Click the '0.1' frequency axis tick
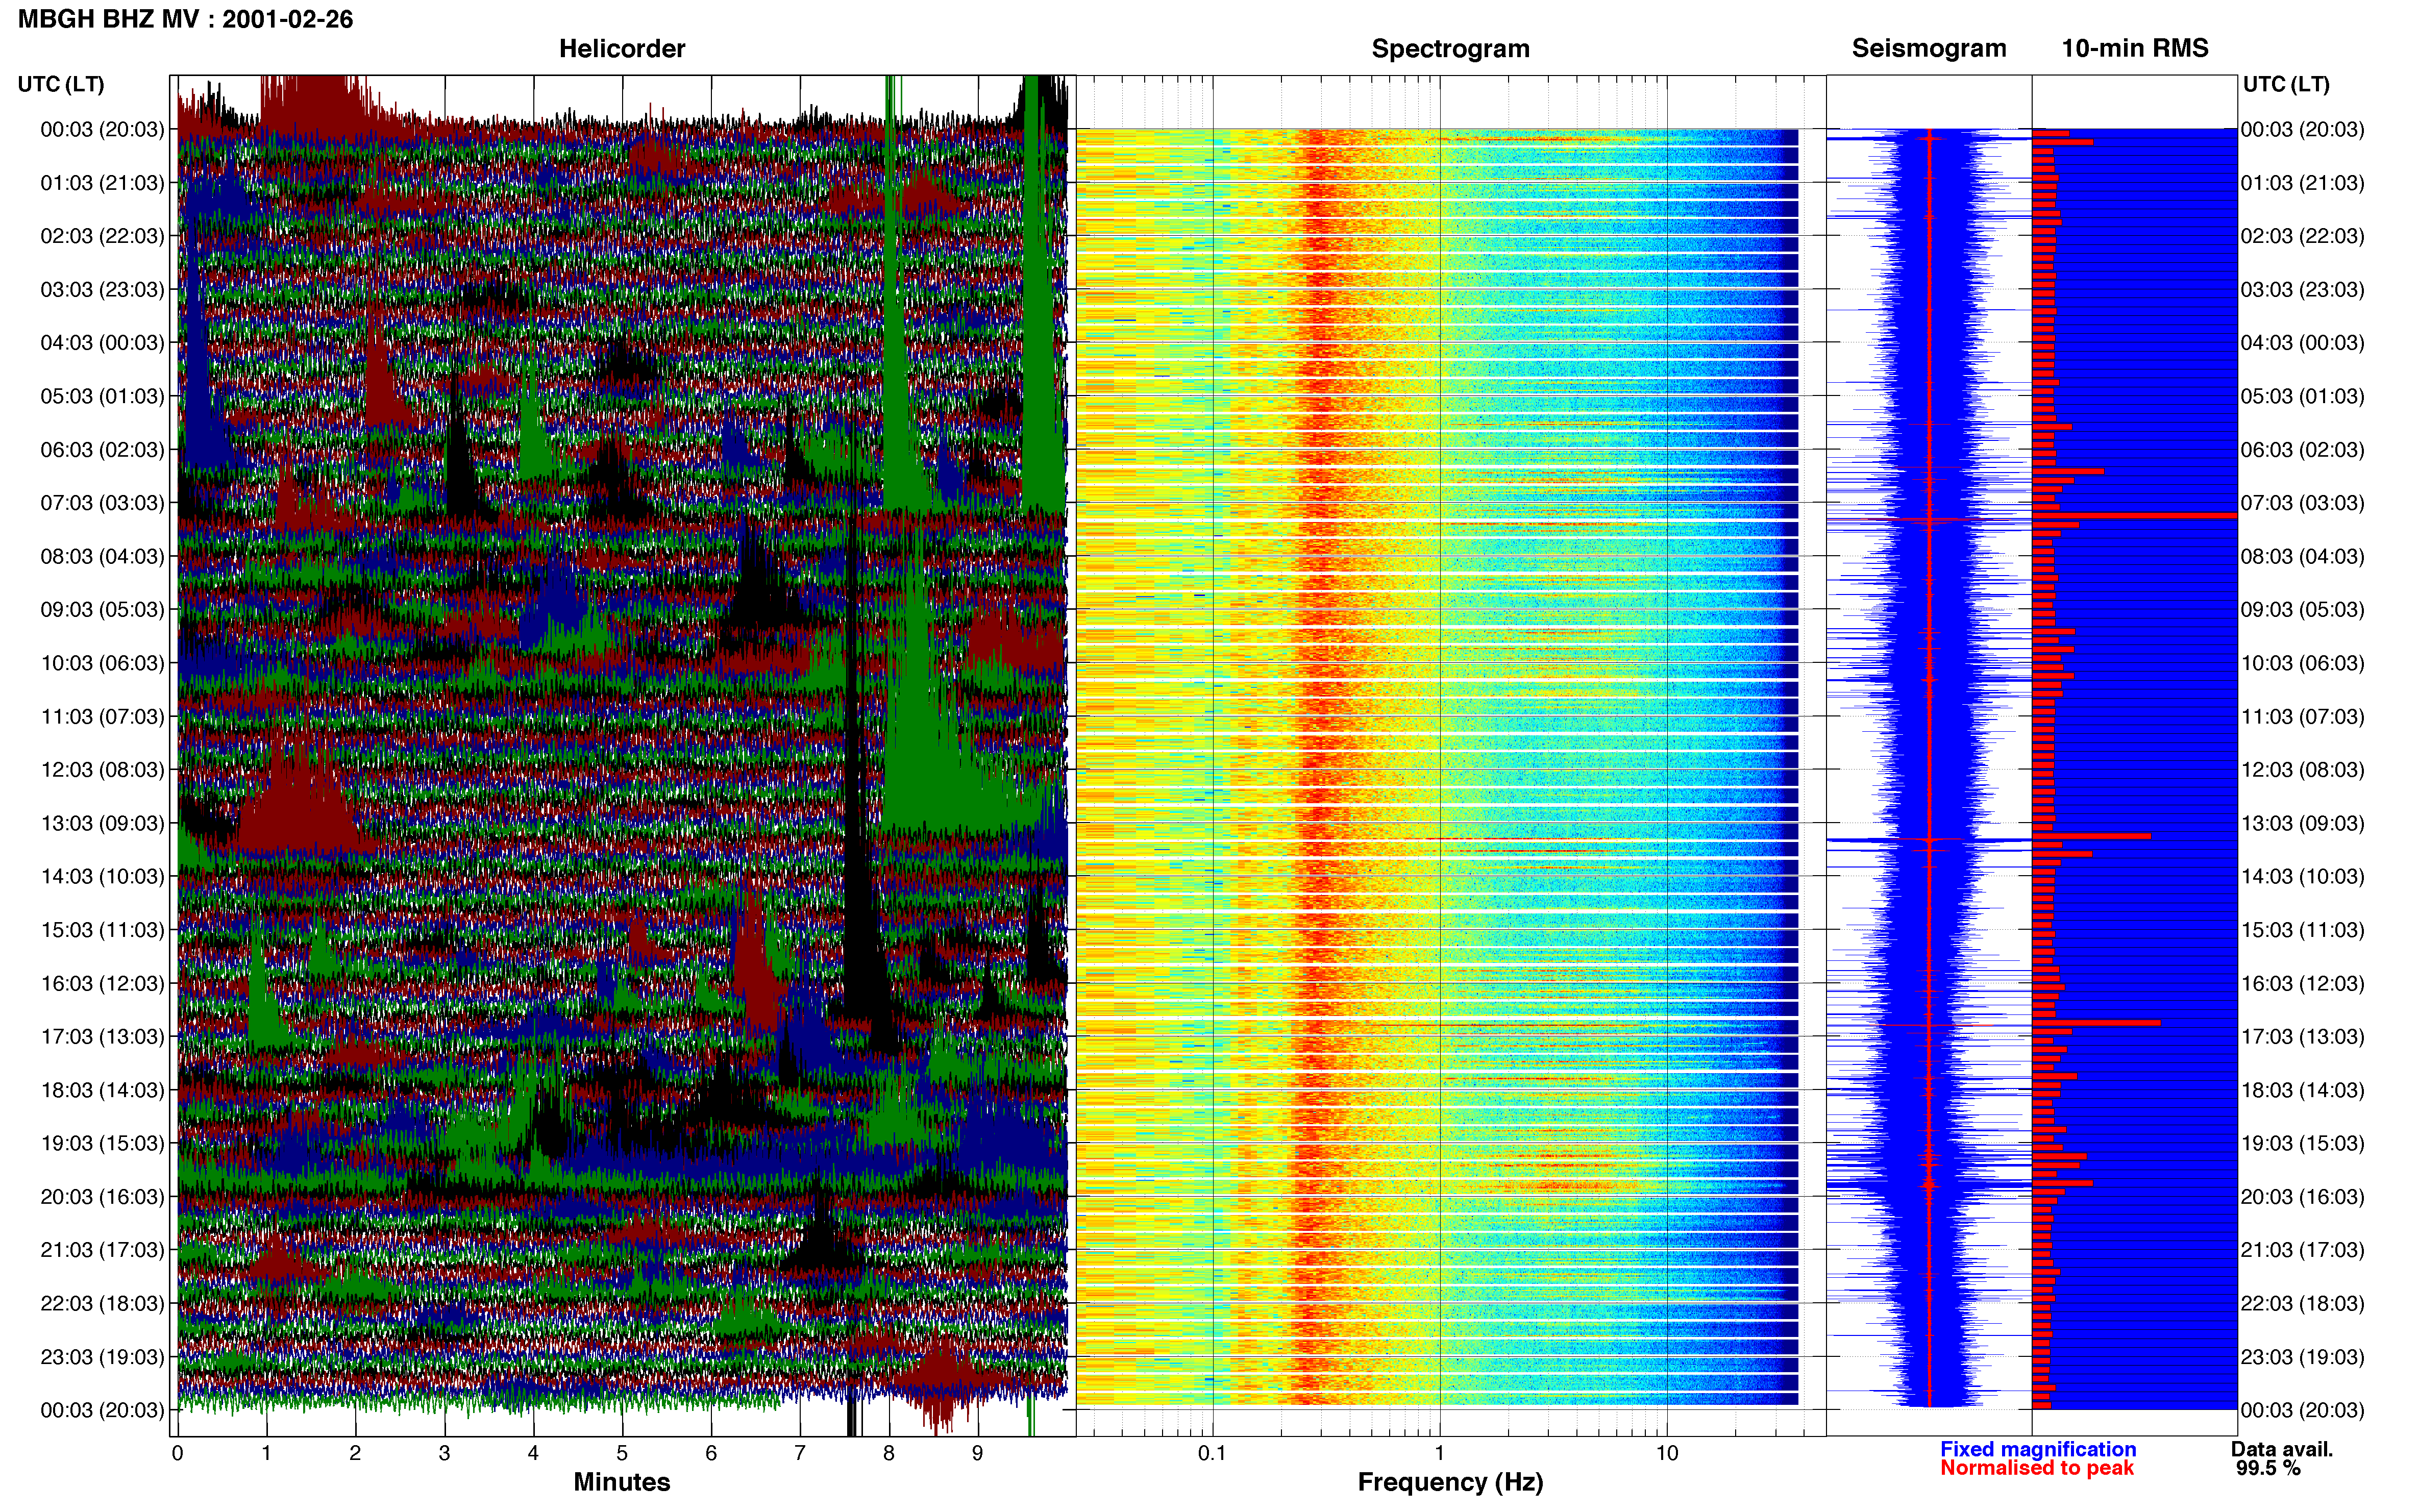This screenshot has height=1512, width=2419. (x=1212, y=1453)
